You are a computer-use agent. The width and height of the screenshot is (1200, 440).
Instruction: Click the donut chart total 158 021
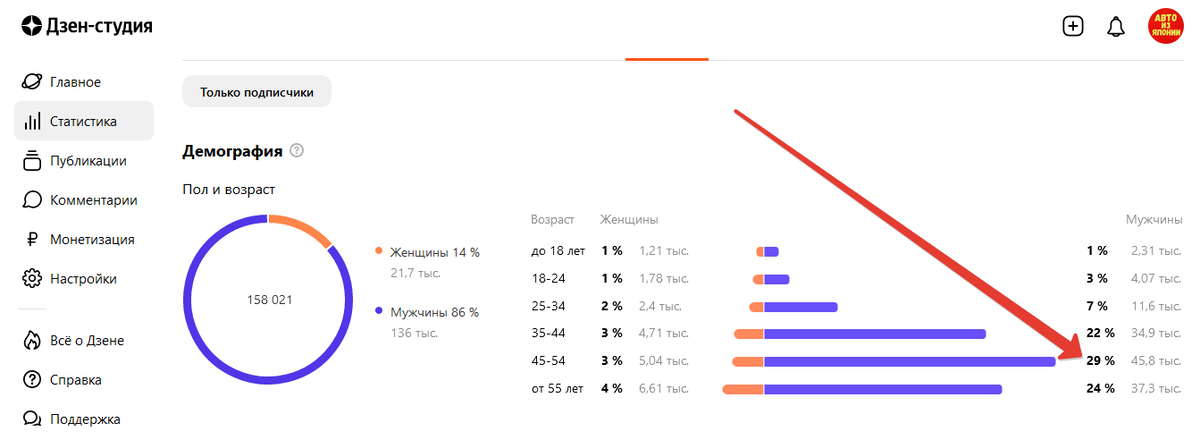point(269,300)
